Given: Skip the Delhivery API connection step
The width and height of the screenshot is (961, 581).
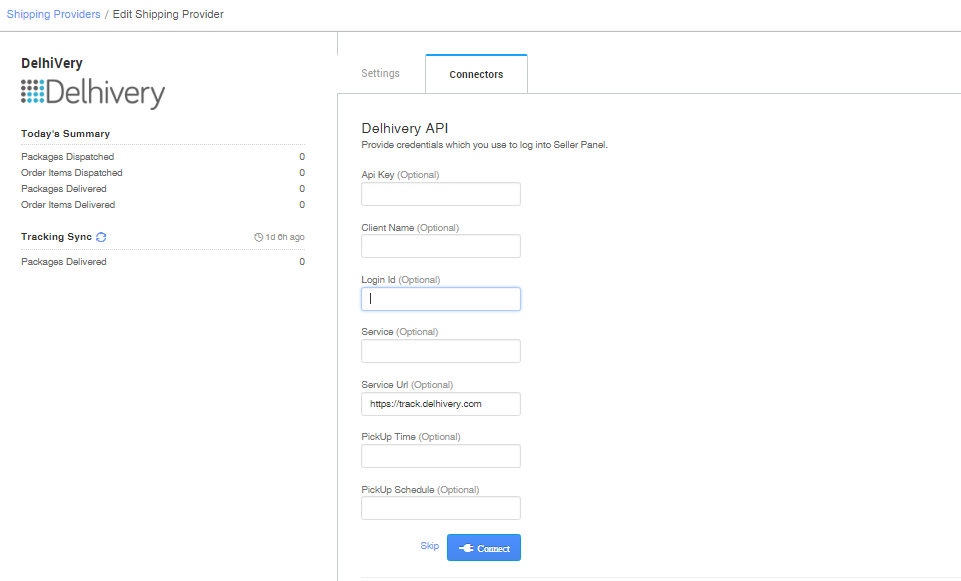Looking at the screenshot, I should click(x=429, y=545).
